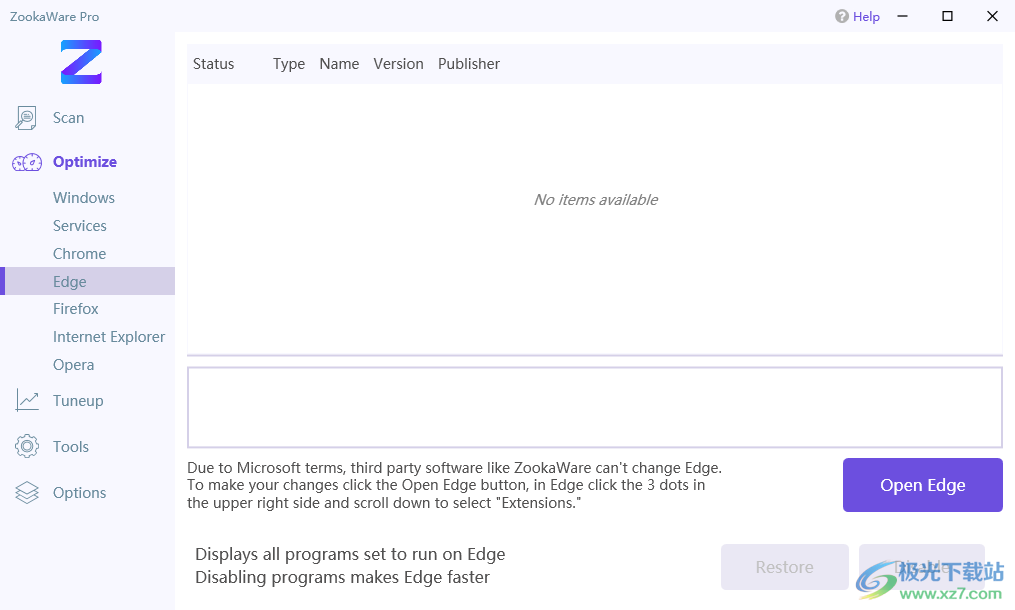
Task: Open the Windows optimize section
Action: [84, 198]
